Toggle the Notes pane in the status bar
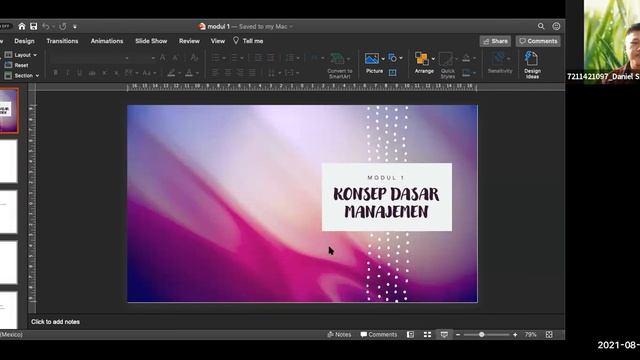 coord(339,335)
